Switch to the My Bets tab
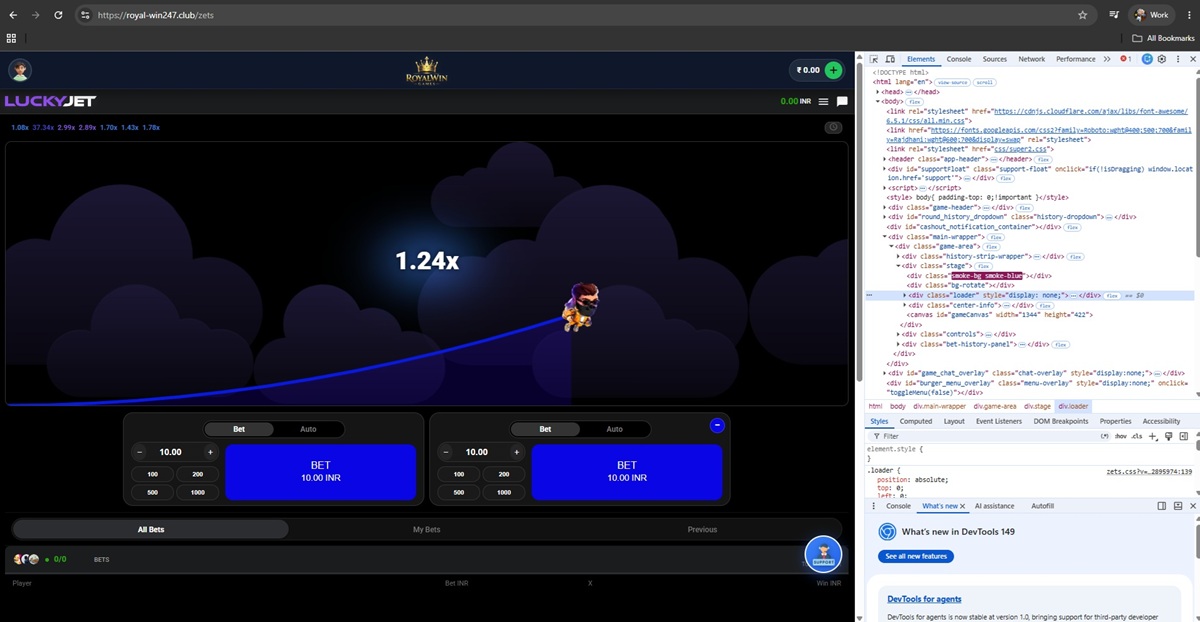Viewport: 1200px width, 622px height. [426, 529]
